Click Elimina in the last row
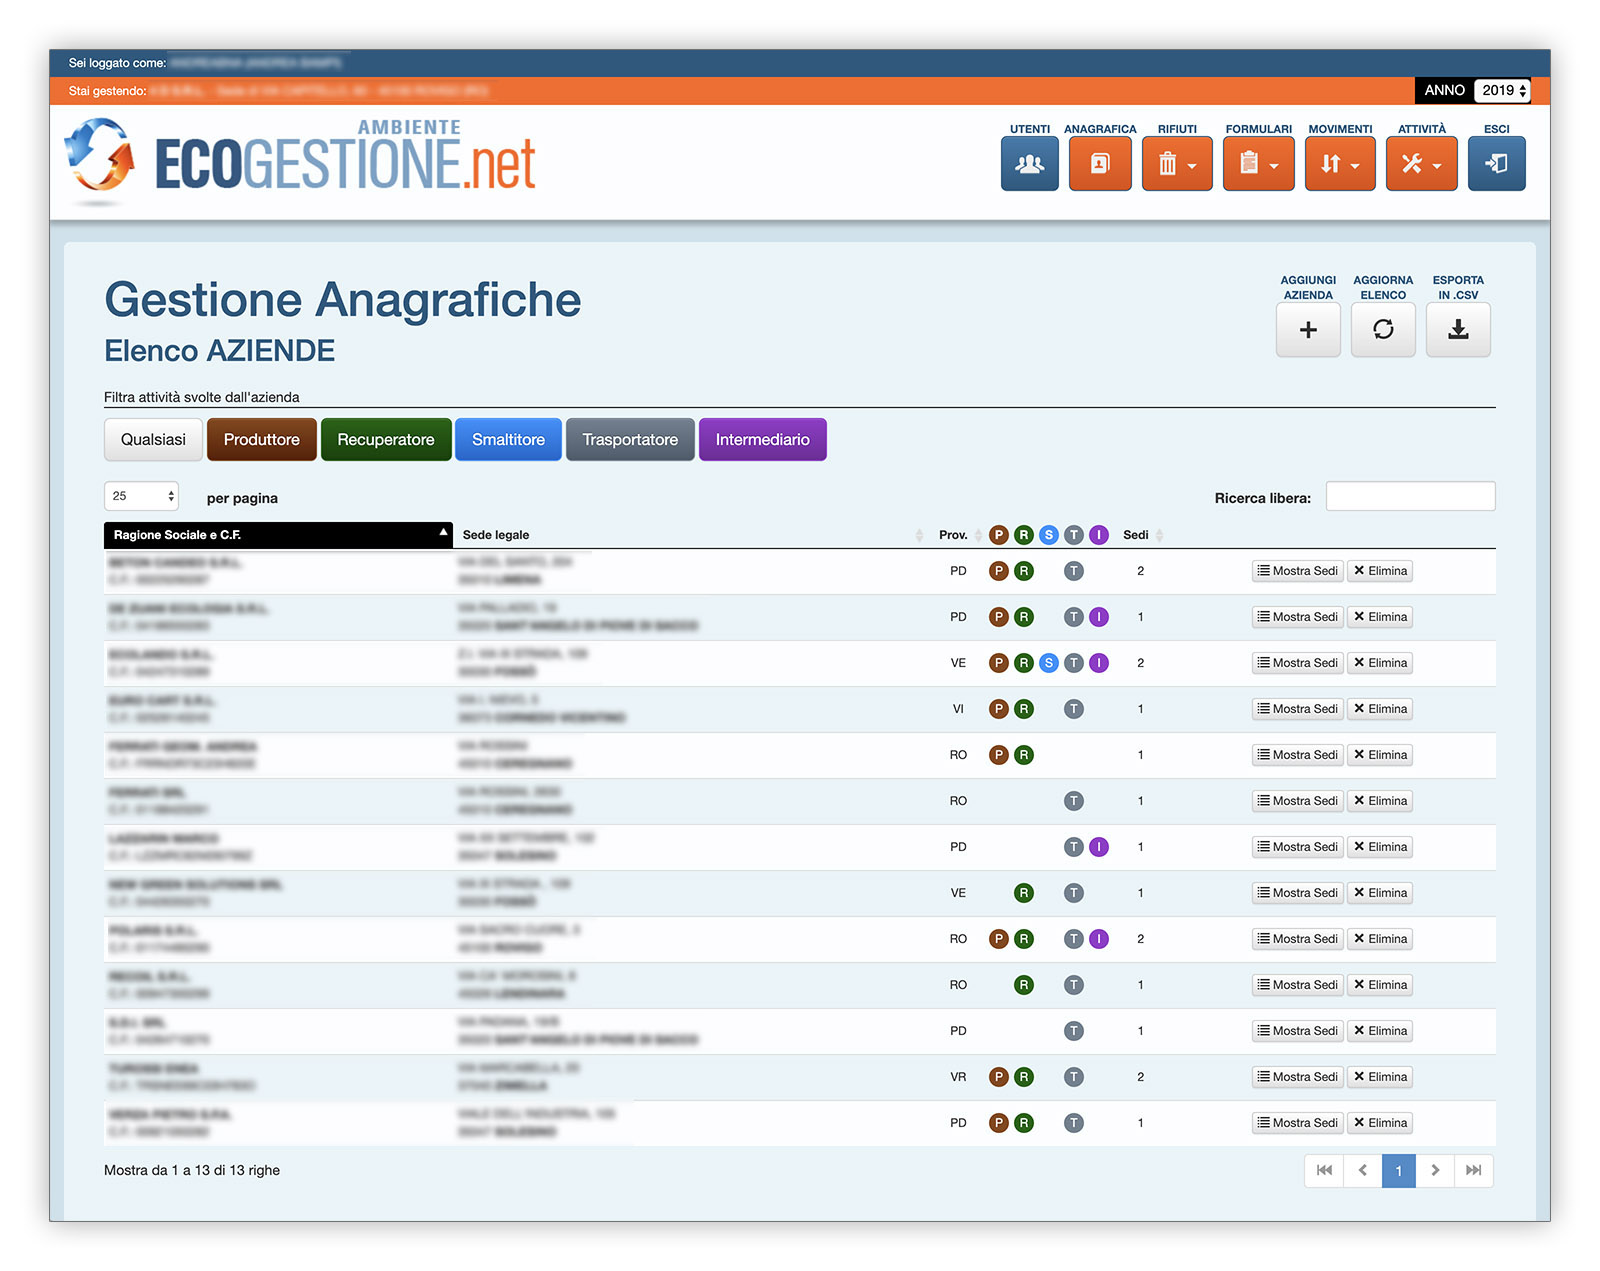 [x=1380, y=1123]
